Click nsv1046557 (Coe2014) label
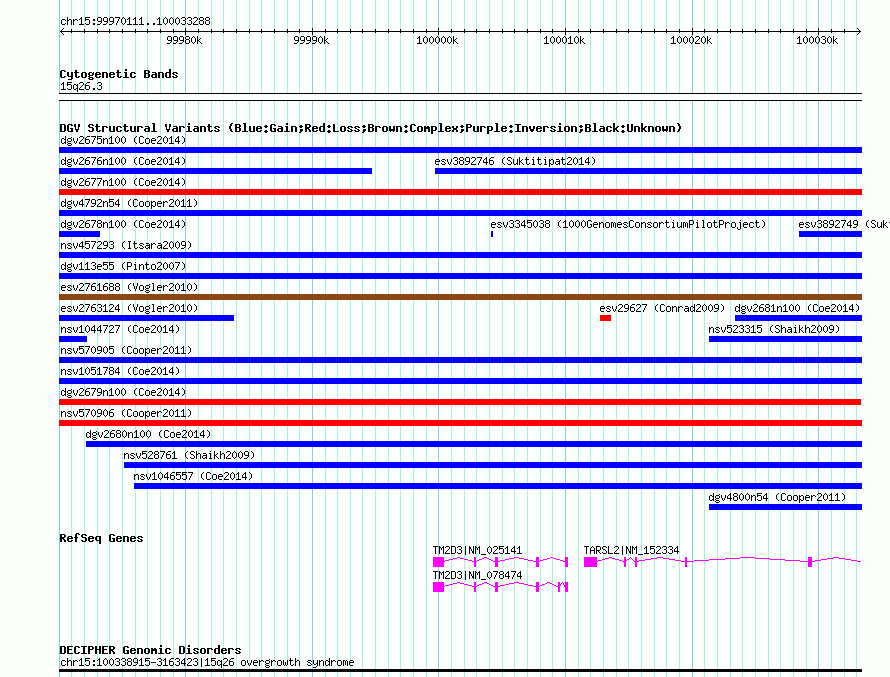This screenshot has height=677, width=890. coord(193,476)
